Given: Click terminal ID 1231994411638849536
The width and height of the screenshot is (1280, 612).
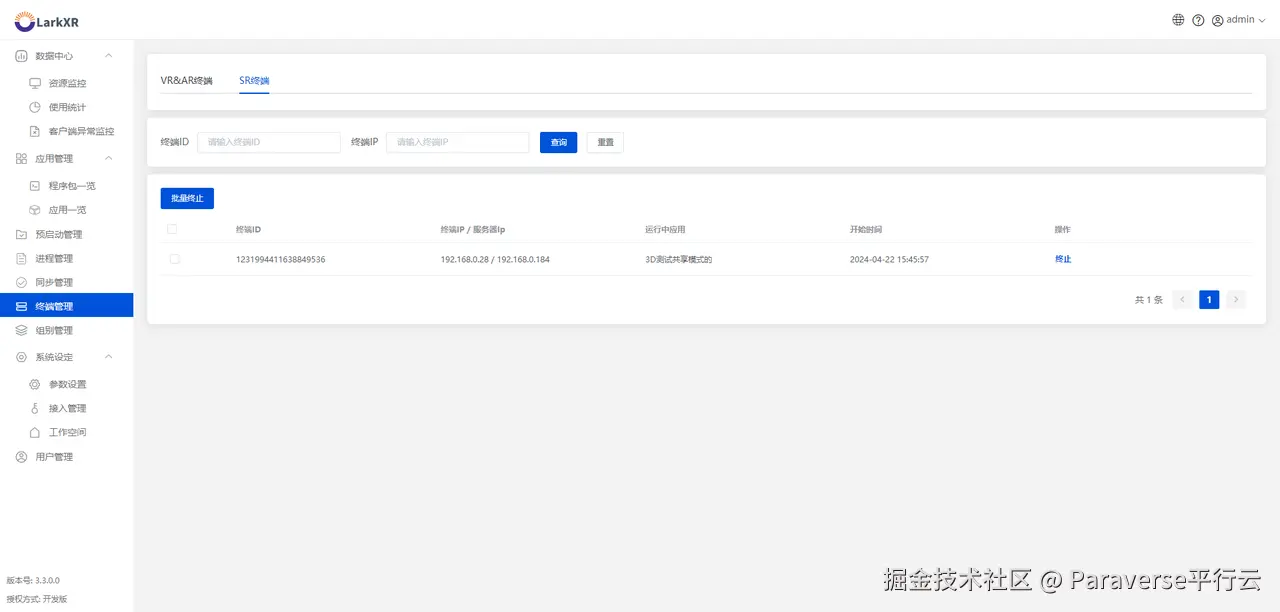Looking at the screenshot, I should pyautogui.click(x=281, y=260).
